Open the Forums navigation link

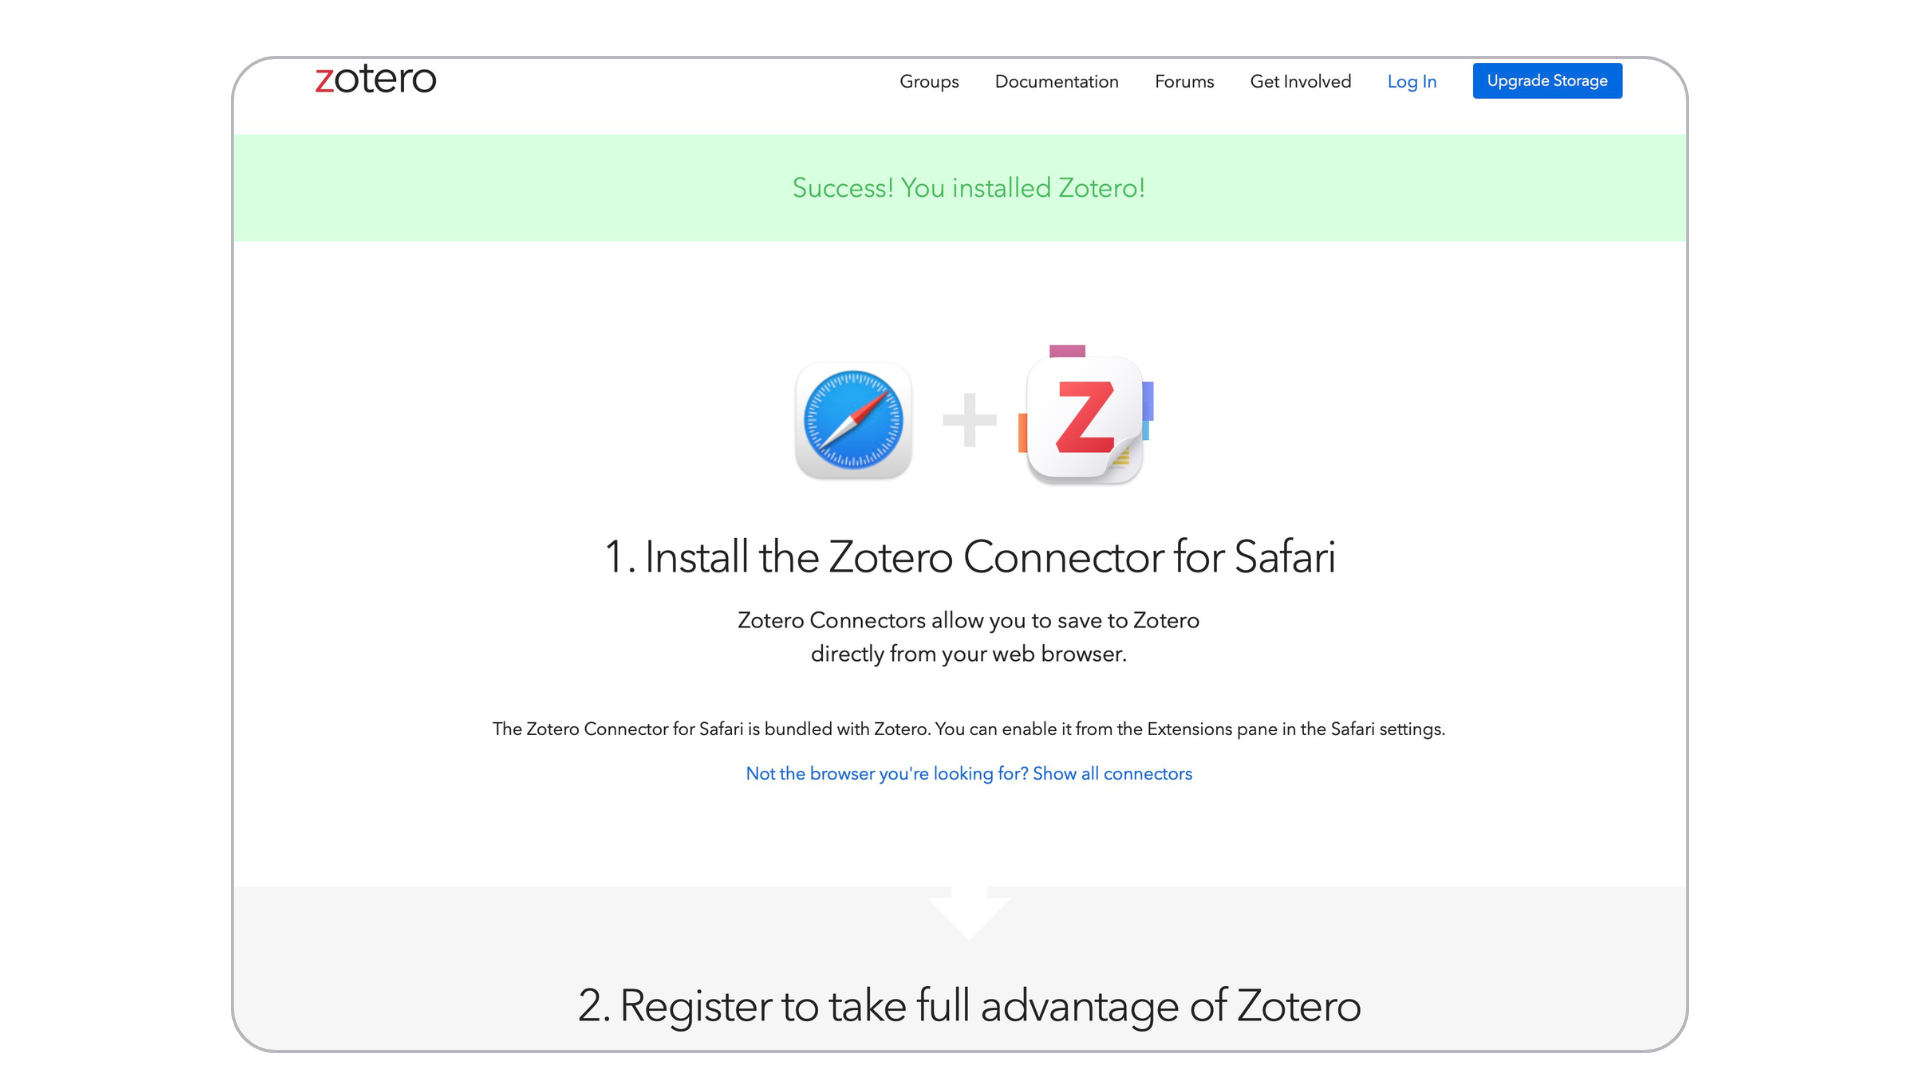(x=1184, y=82)
